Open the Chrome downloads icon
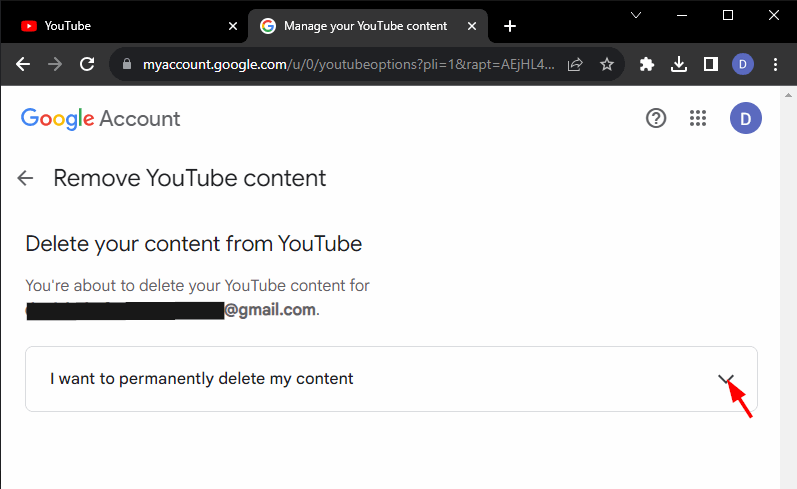Screen dimensions: 797x489 point(679,64)
